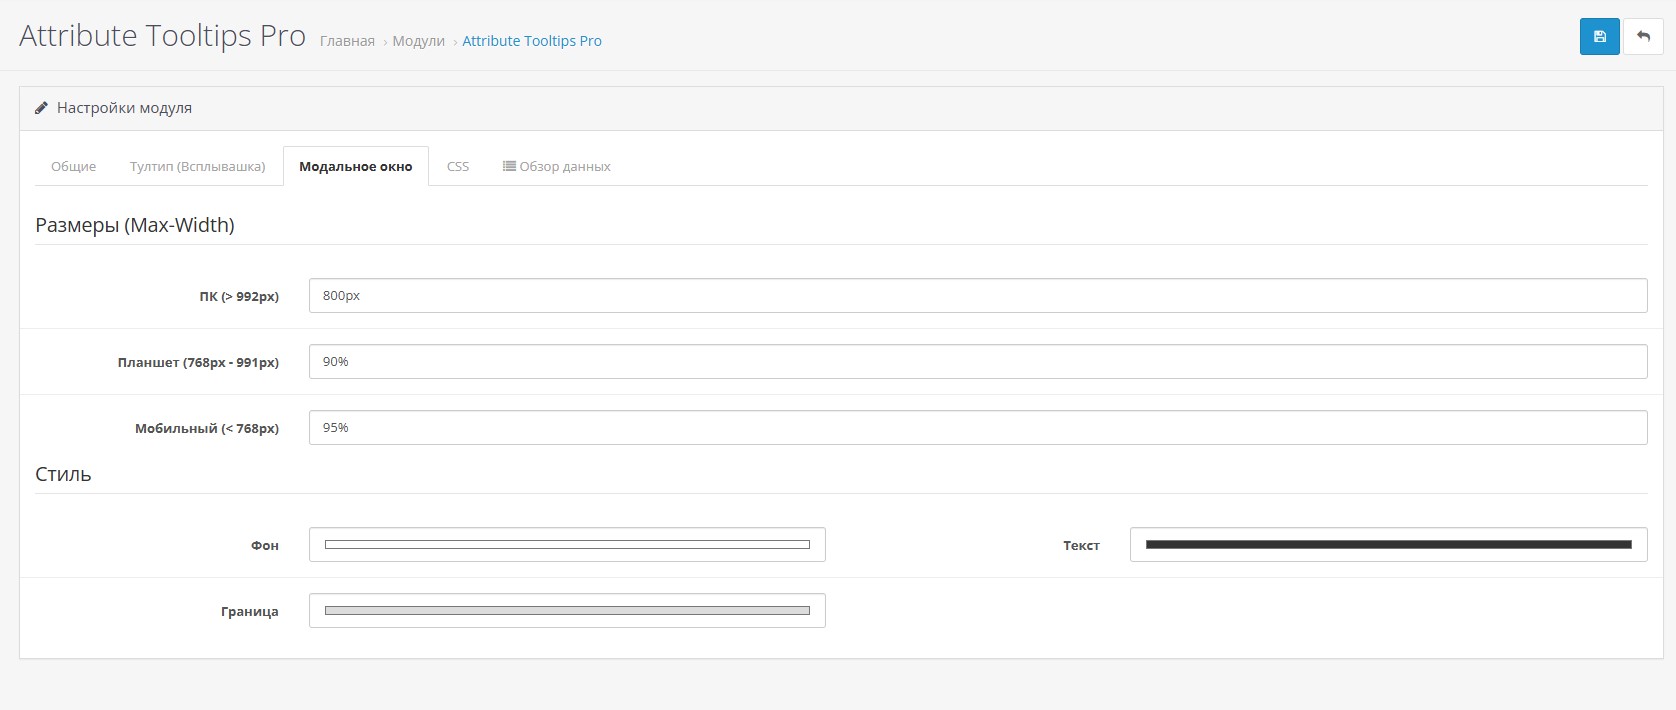Screen dimensions: 1676x710
Task: Open the CSS tab
Action: pyautogui.click(x=457, y=166)
